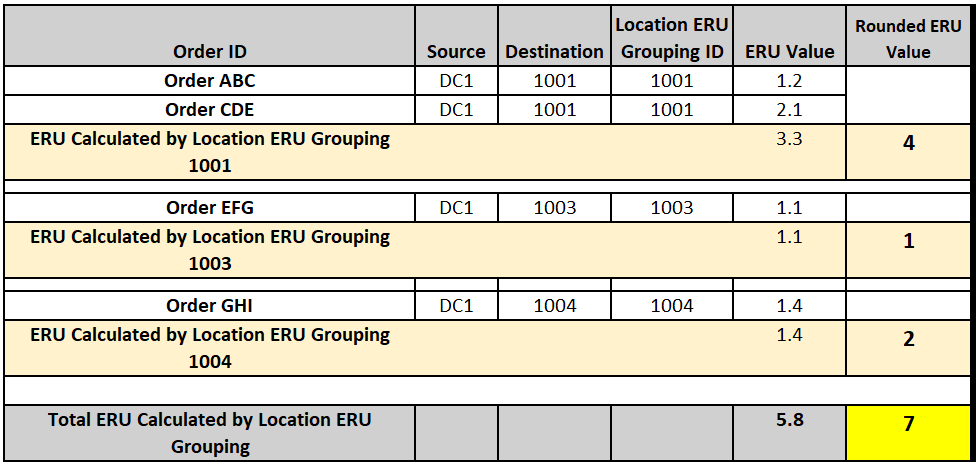The height and width of the screenshot is (465, 976).
Task: Select the ERU value 3.3 cell
Action: [789, 139]
